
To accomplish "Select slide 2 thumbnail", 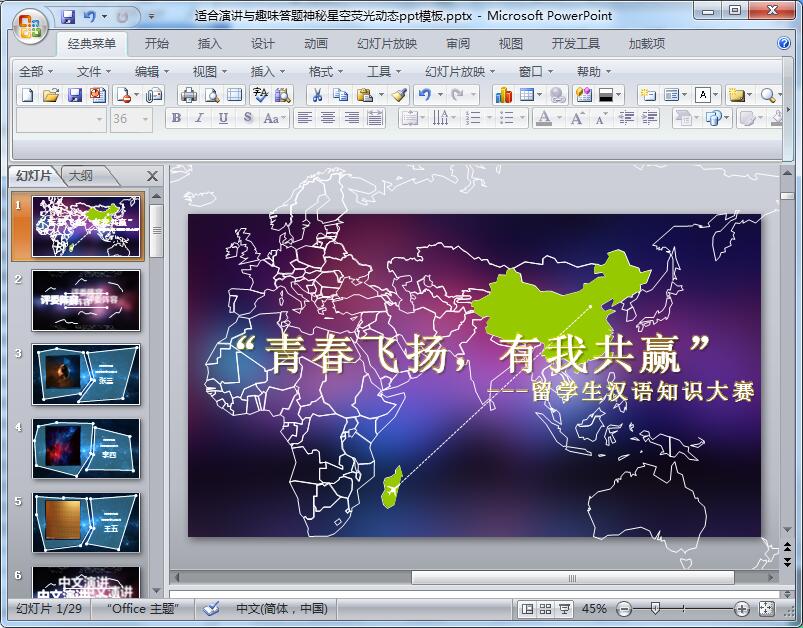I will coord(86,300).
